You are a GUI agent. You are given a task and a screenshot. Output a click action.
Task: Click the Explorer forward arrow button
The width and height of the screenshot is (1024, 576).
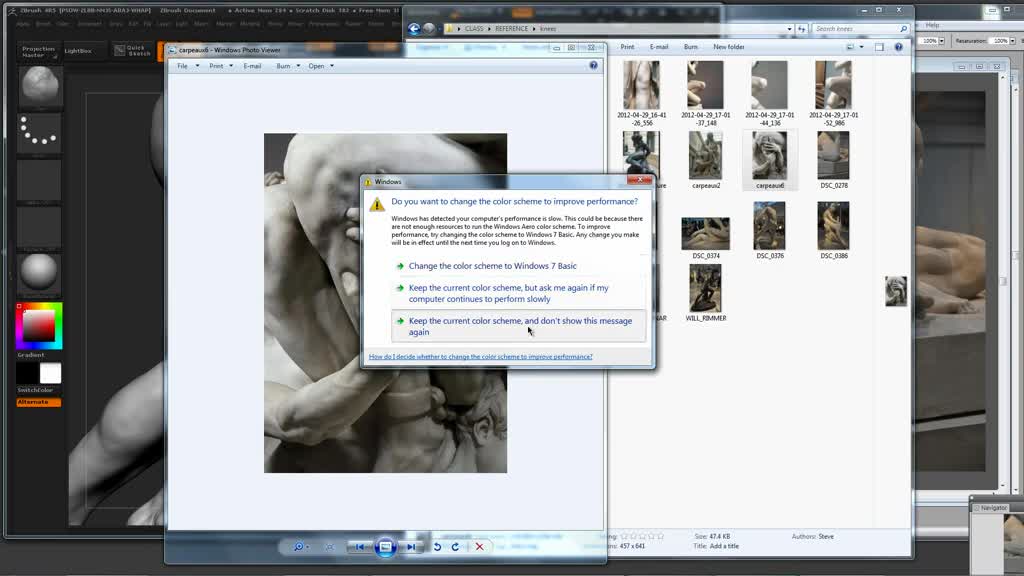pyautogui.click(x=429, y=29)
